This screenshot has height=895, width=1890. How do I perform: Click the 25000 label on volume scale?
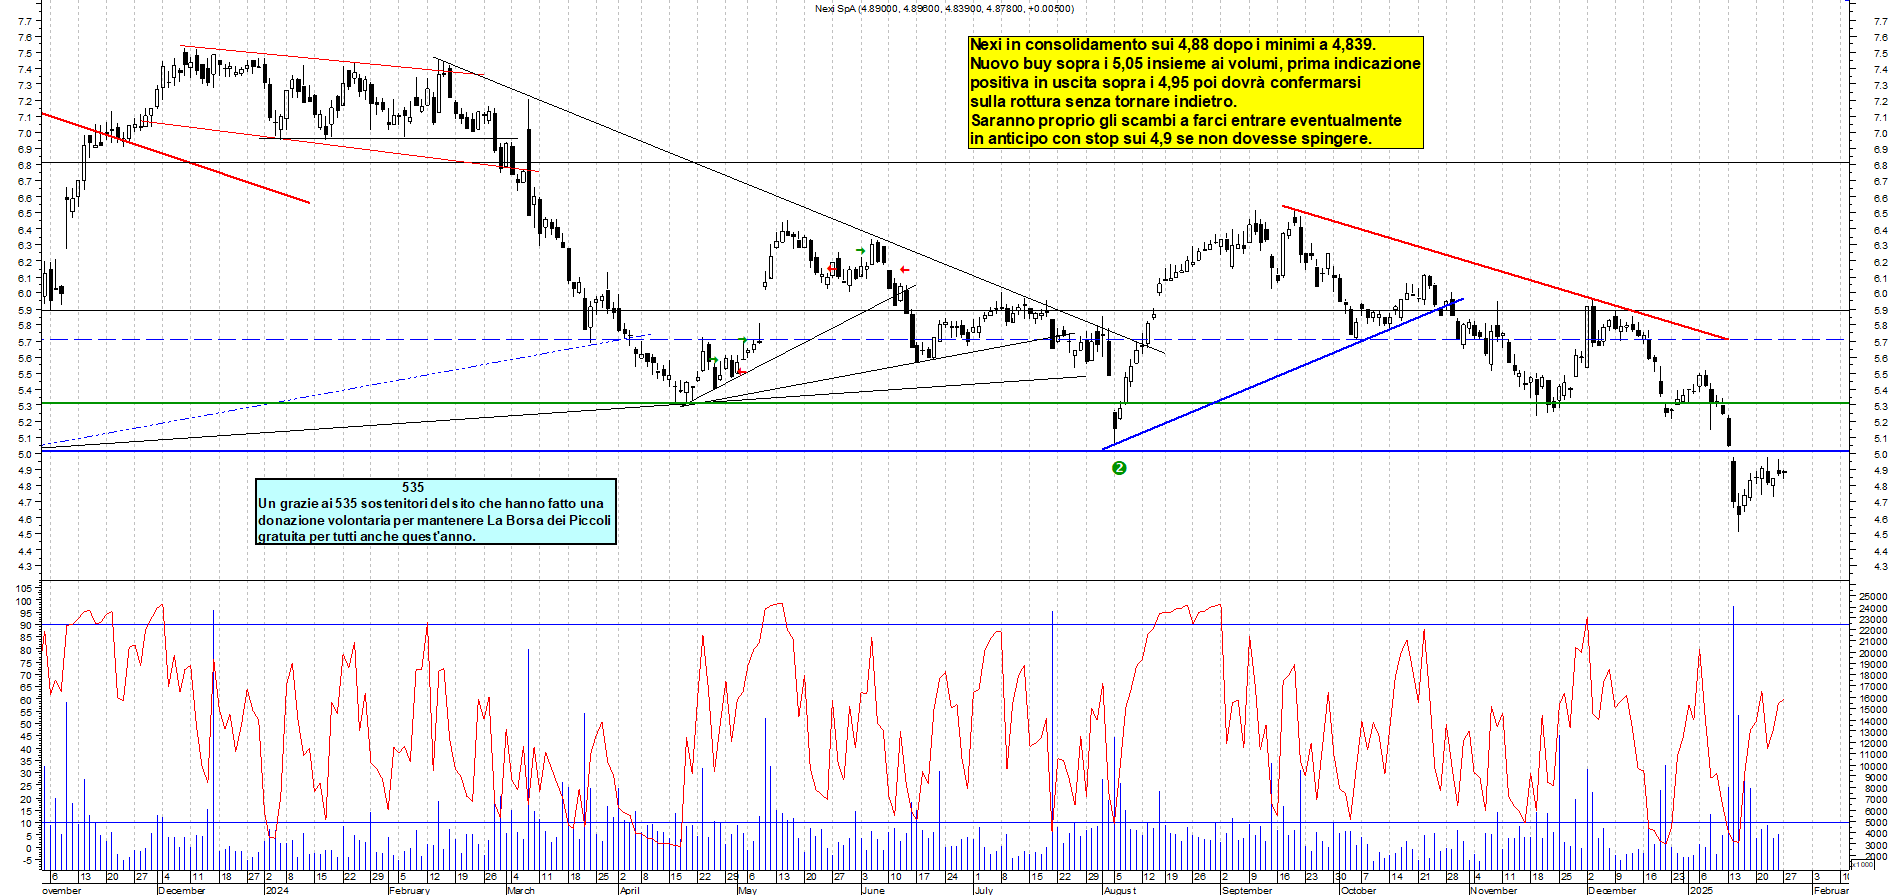pos(1872,596)
